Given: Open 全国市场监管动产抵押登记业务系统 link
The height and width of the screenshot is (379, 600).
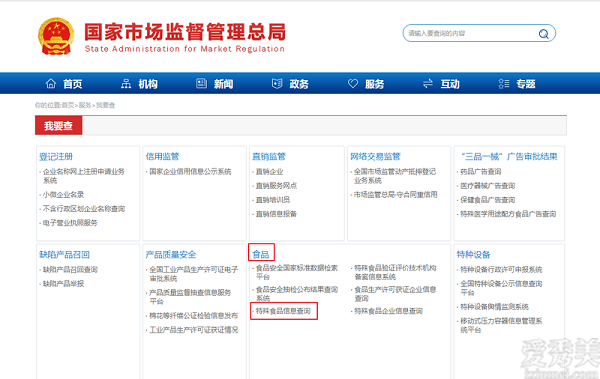Looking at the screenshot, I should 395,176.
